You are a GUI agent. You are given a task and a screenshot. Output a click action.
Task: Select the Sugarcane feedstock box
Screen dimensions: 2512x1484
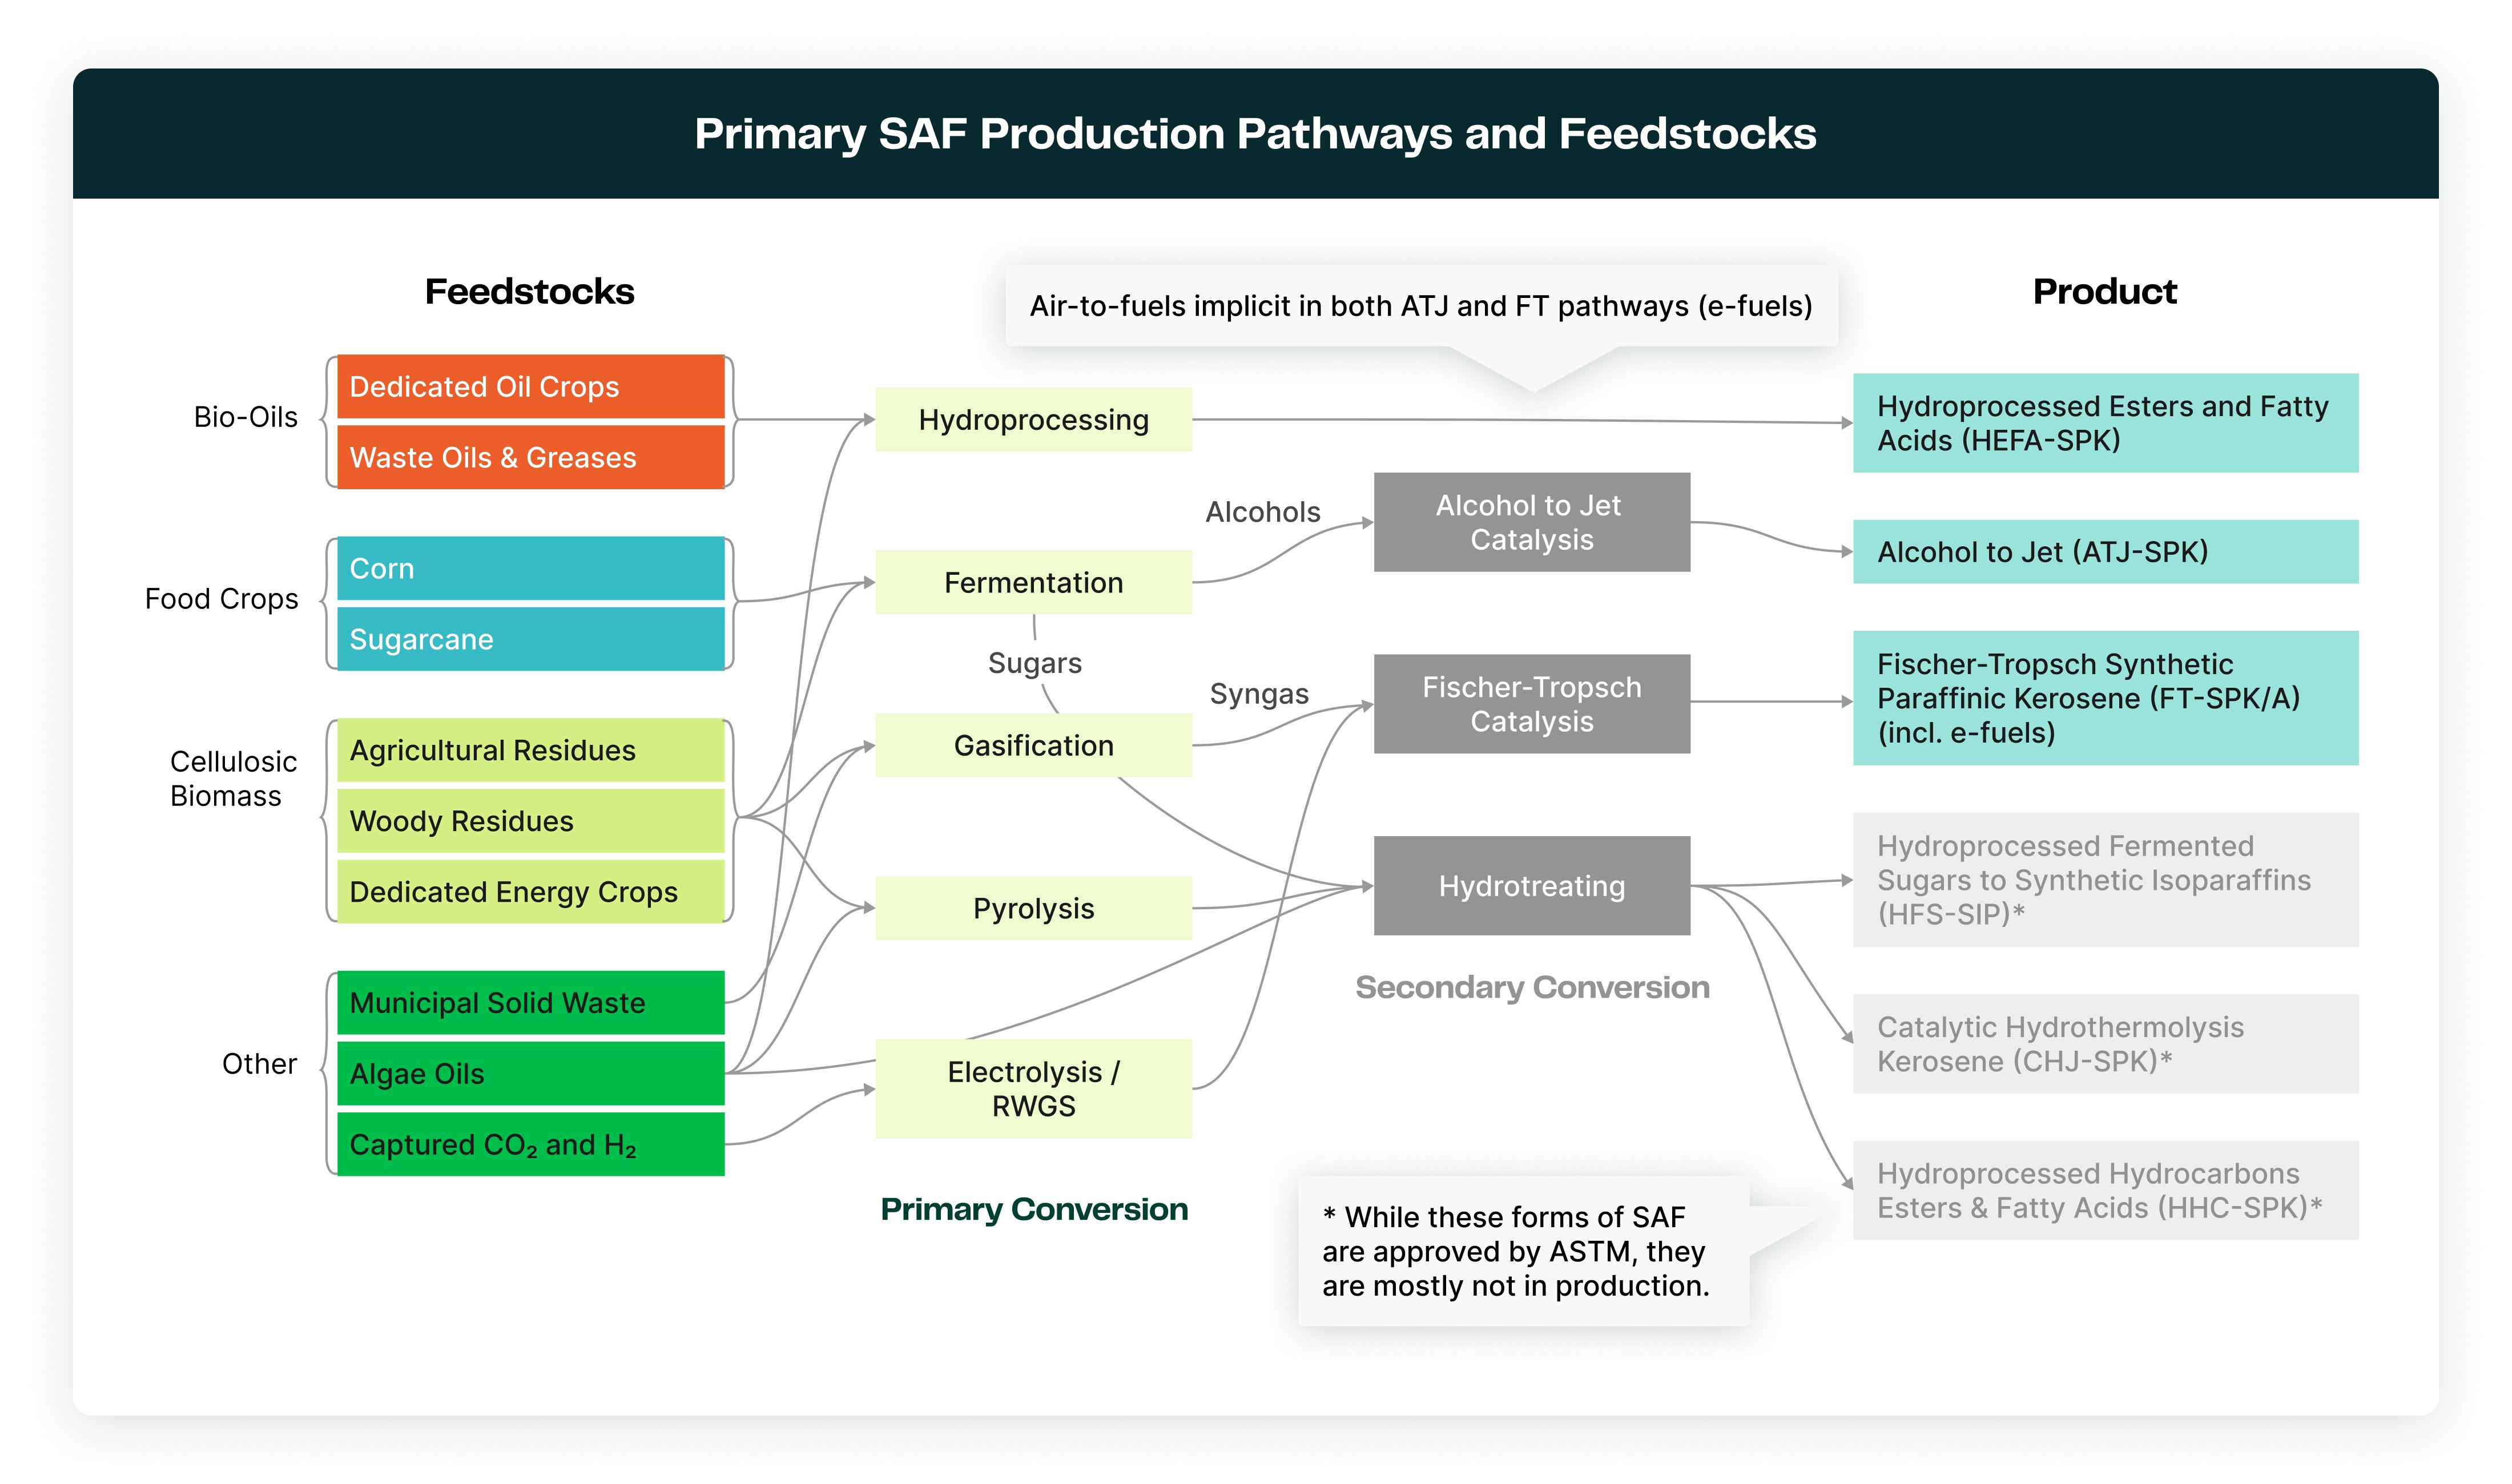(530, 639)
